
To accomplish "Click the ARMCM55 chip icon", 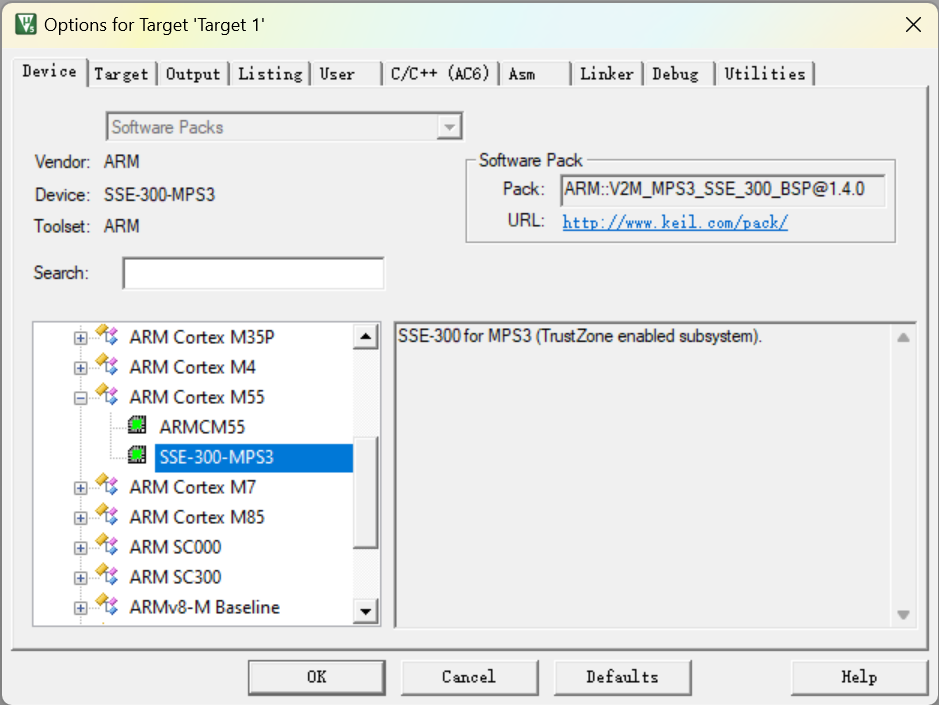I will tap(137, 425).
